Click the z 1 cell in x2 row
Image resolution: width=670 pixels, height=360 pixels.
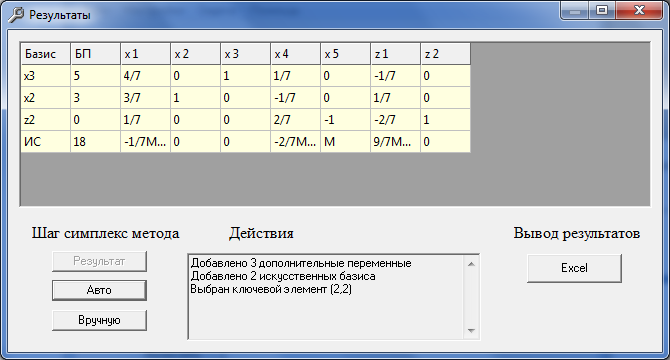point(395,98)
